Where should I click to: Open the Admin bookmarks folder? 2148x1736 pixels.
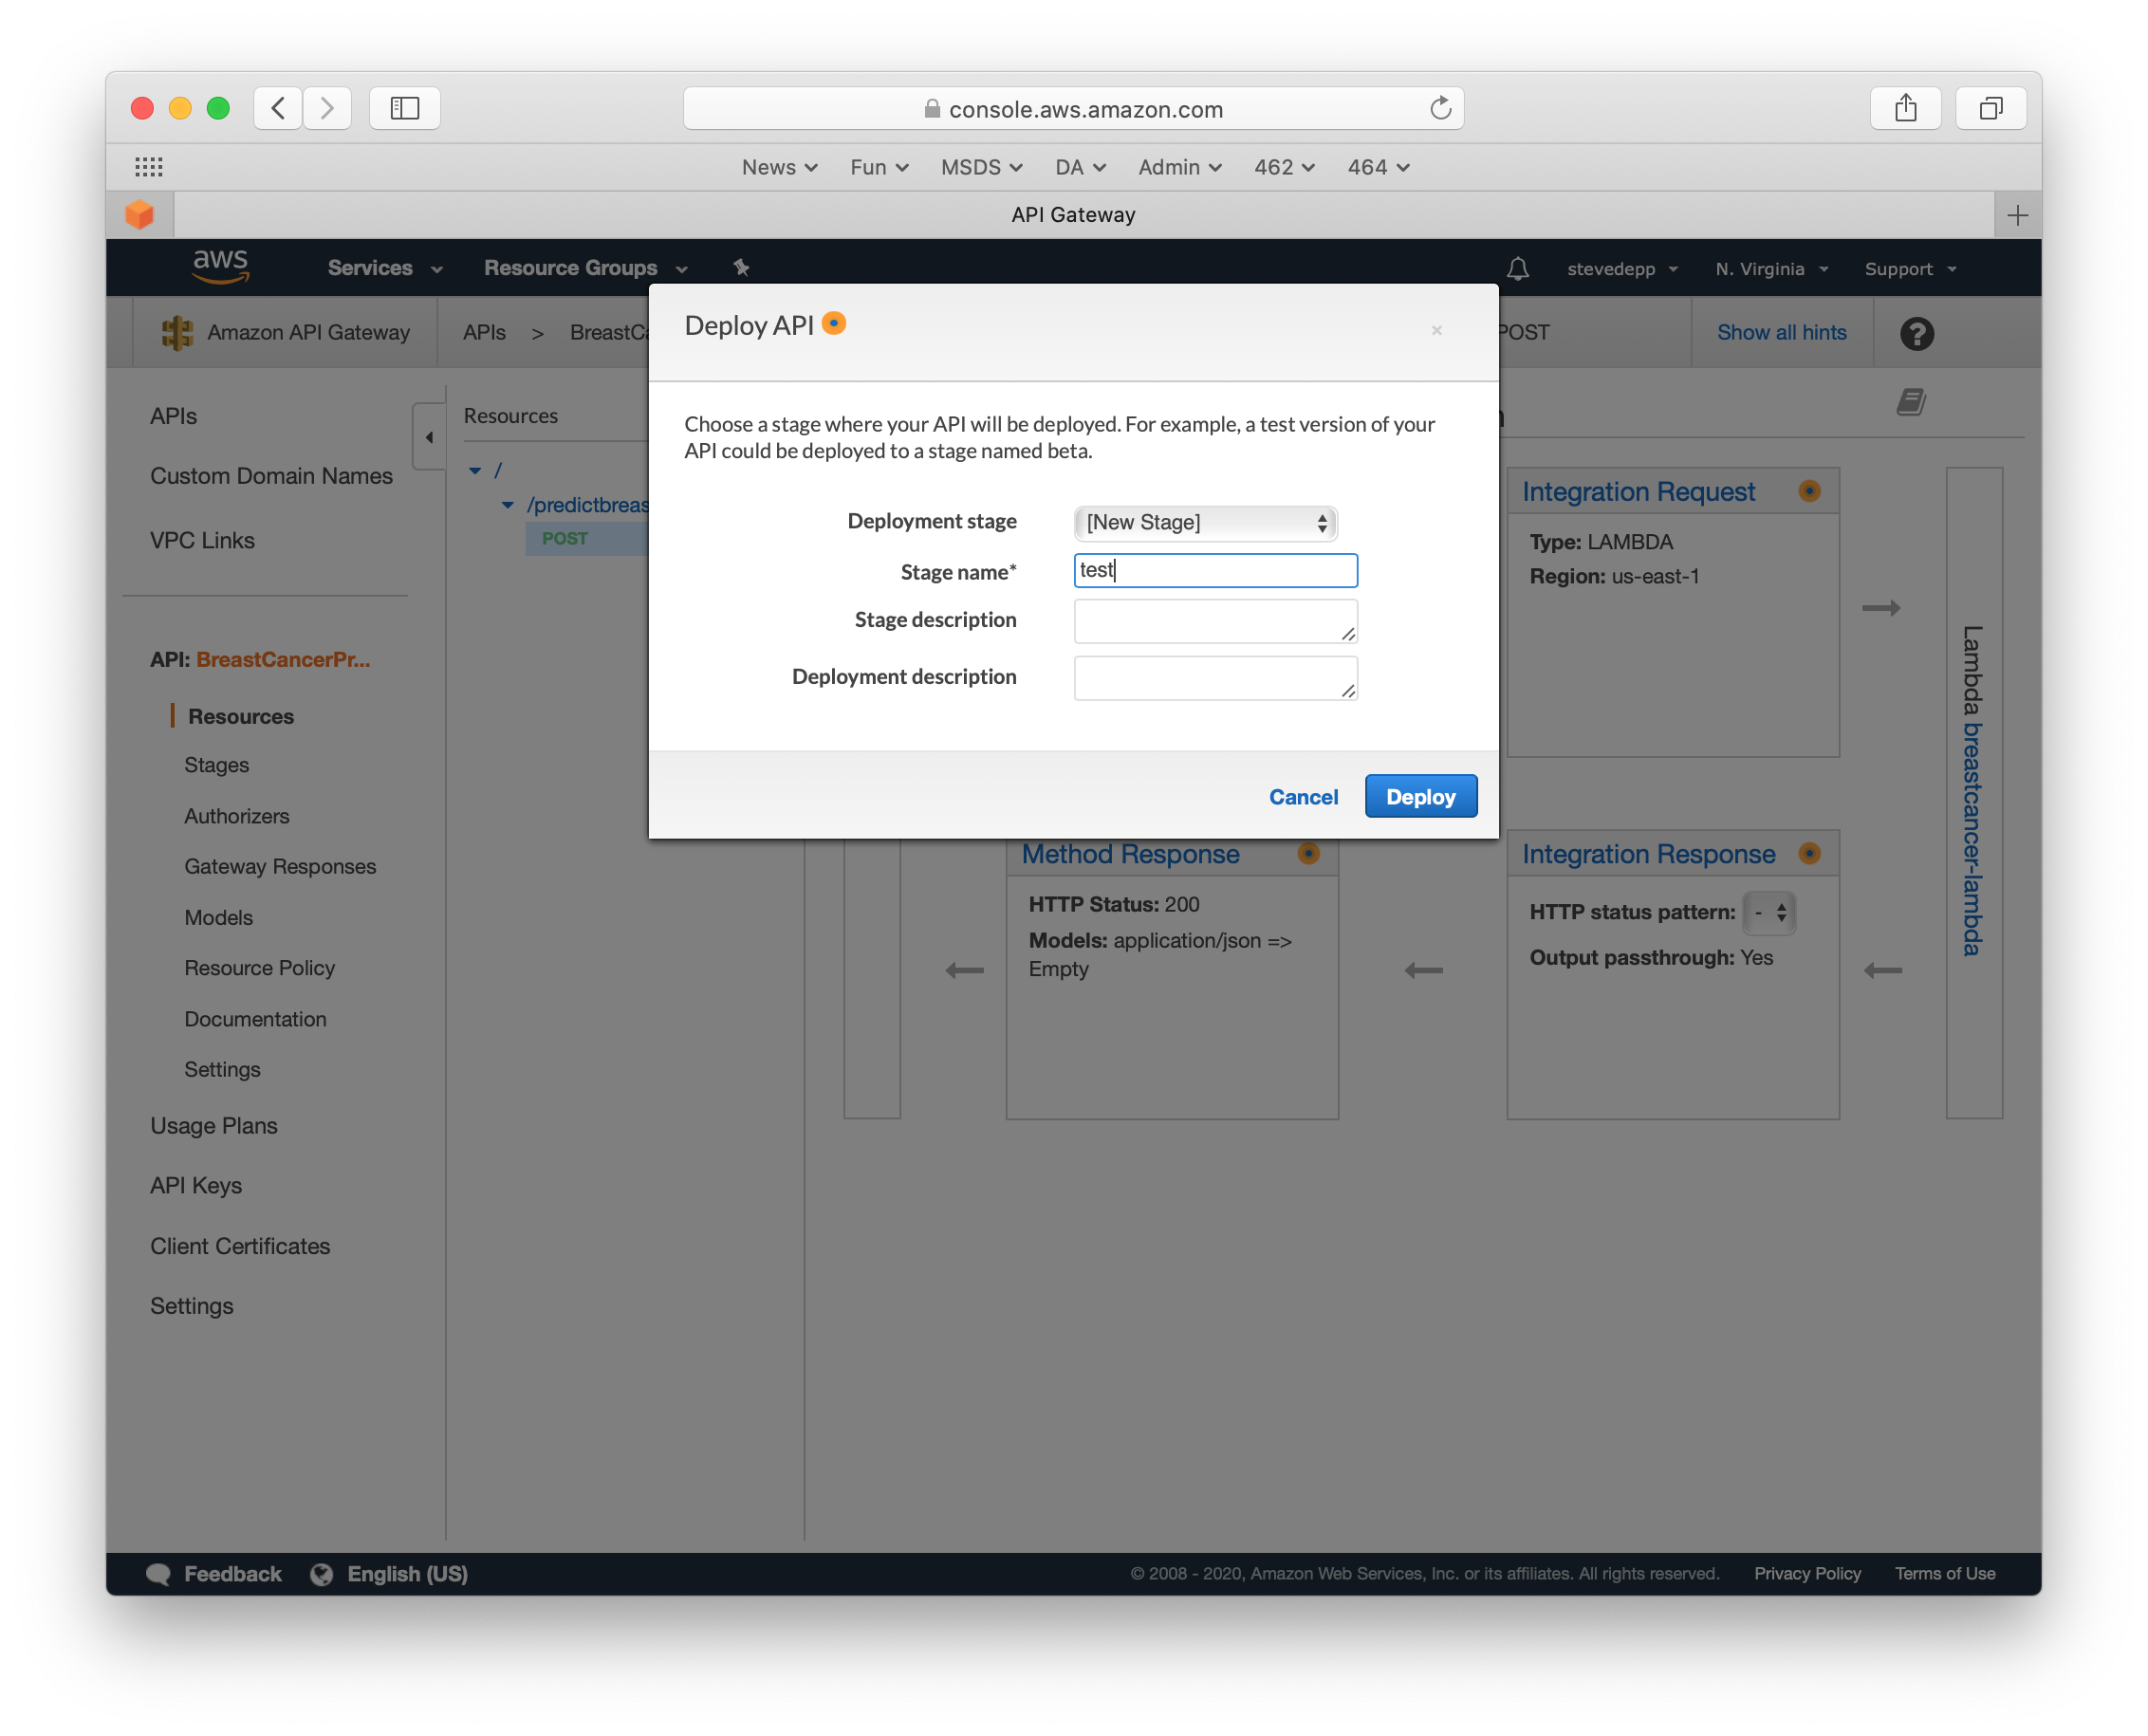coord(1180,167)
